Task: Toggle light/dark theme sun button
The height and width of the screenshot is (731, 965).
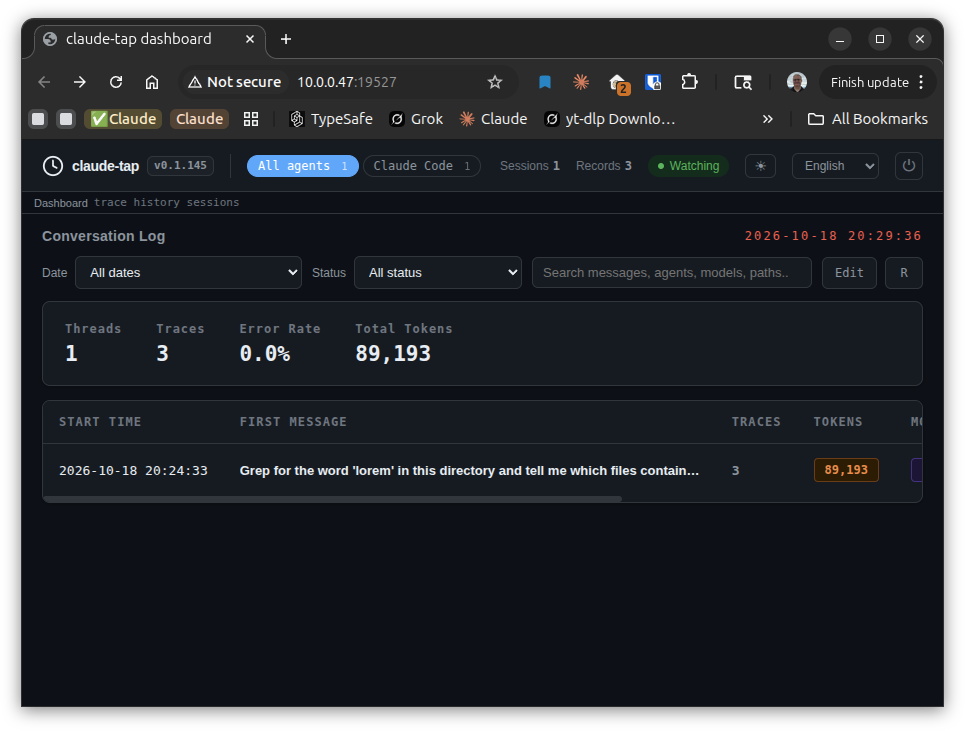Action: point(760,166)
